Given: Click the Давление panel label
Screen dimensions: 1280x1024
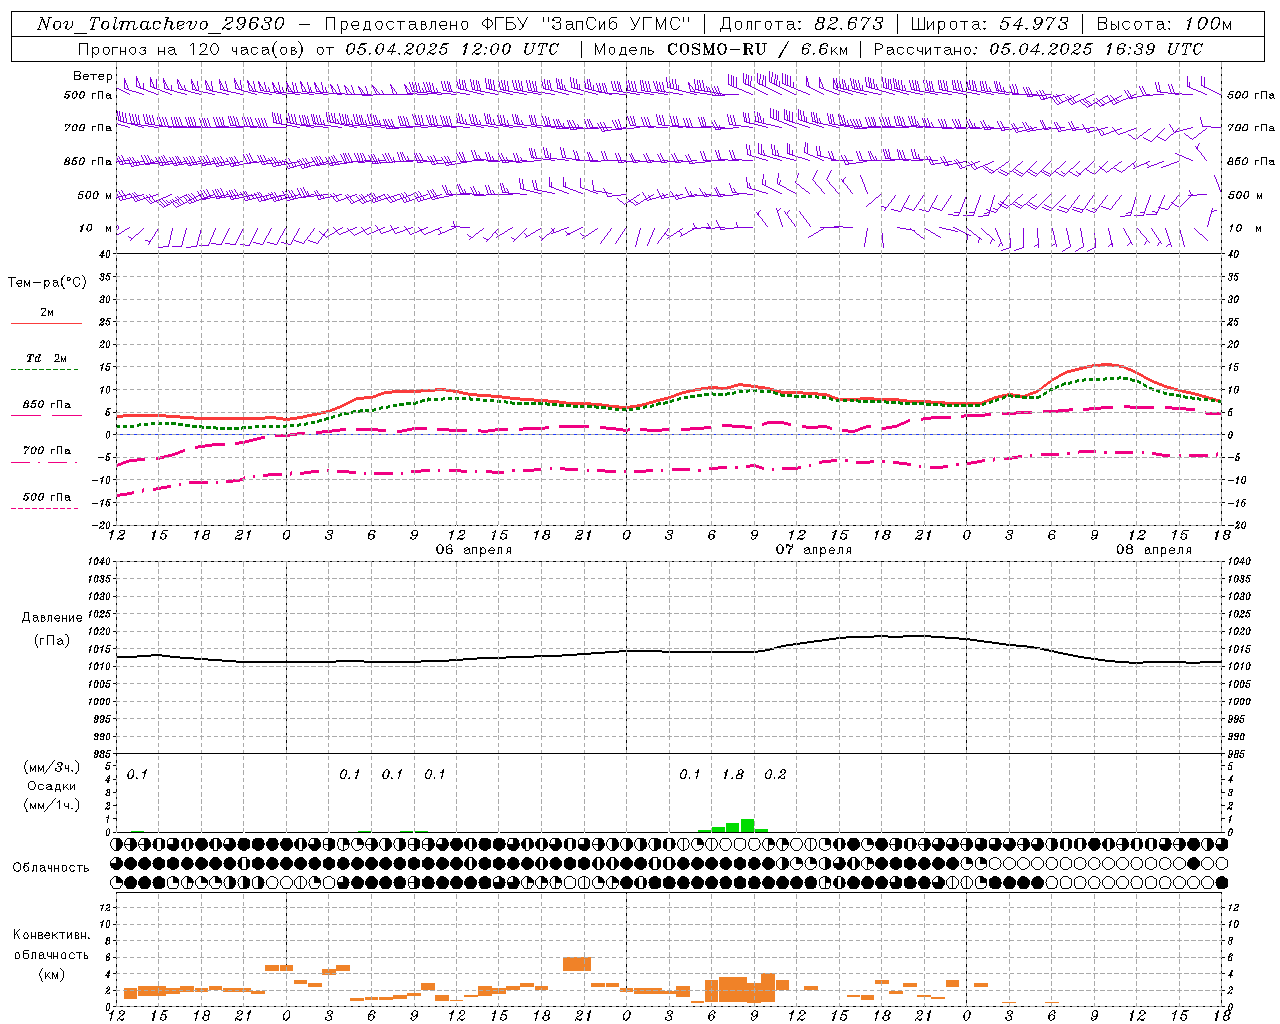Looking at the screenshot, I should point(52,618).
